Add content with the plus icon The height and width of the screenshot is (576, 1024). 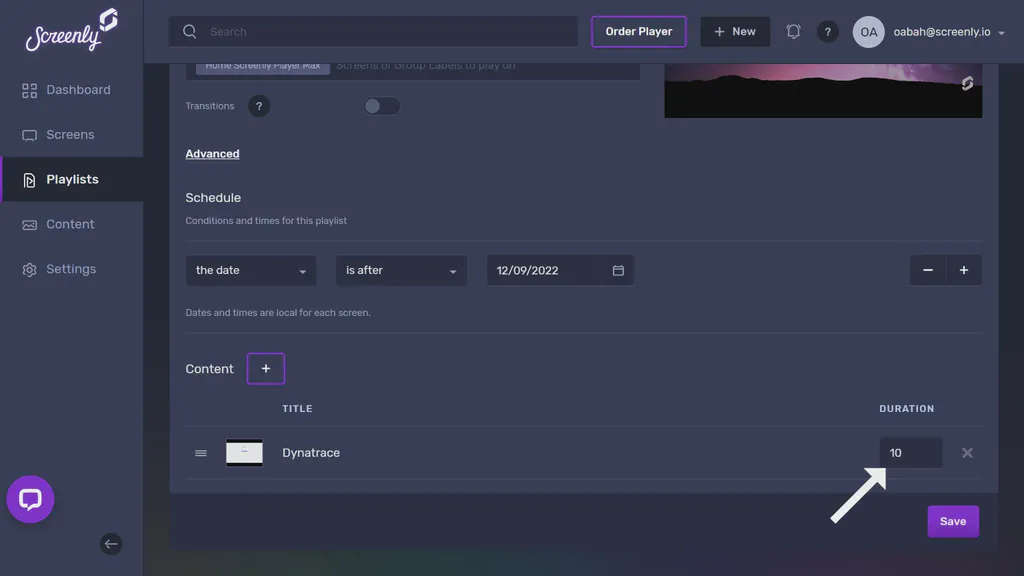click(265, 368)
